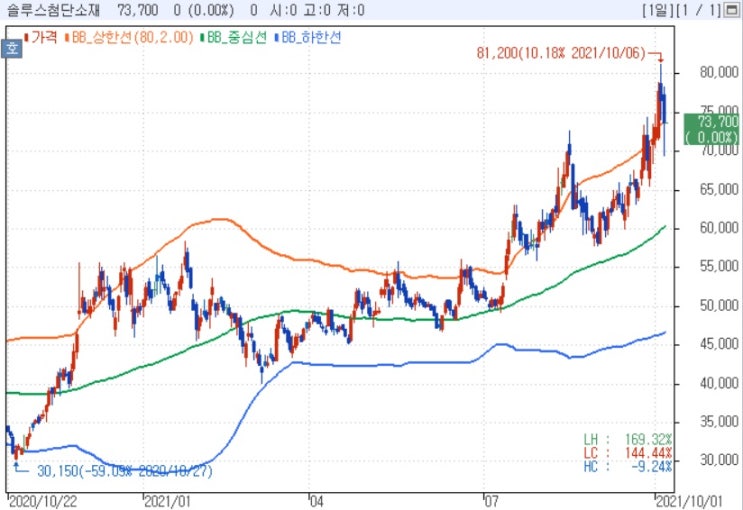
Task: Click the LC : 144.44% value
Action: click(628, 453)
